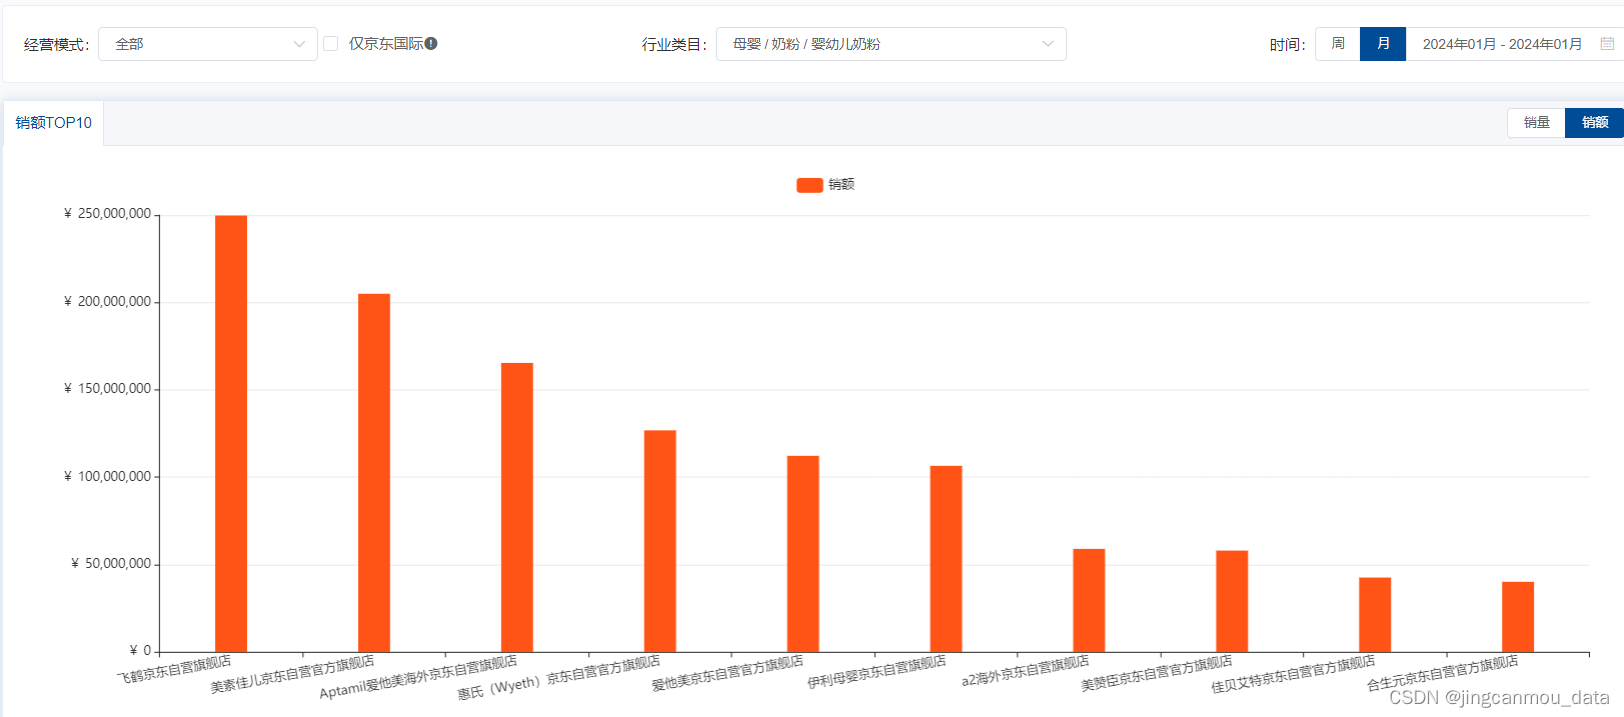
Task: Click the 美素佳儿京东自营官方旗舰店 axis label
Action: (x=293, y=675)
